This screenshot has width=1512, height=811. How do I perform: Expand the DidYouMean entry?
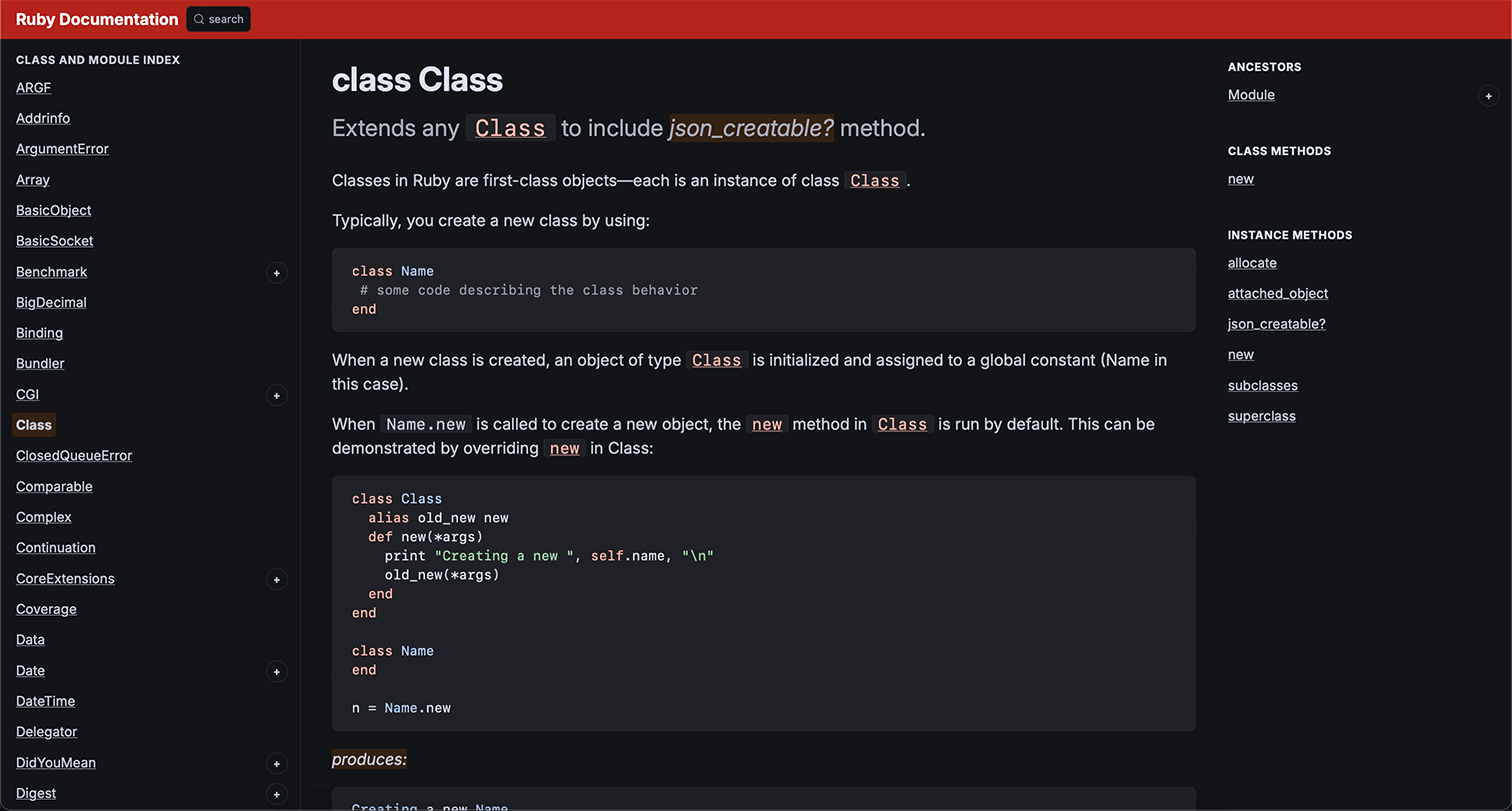click(277, 764)
